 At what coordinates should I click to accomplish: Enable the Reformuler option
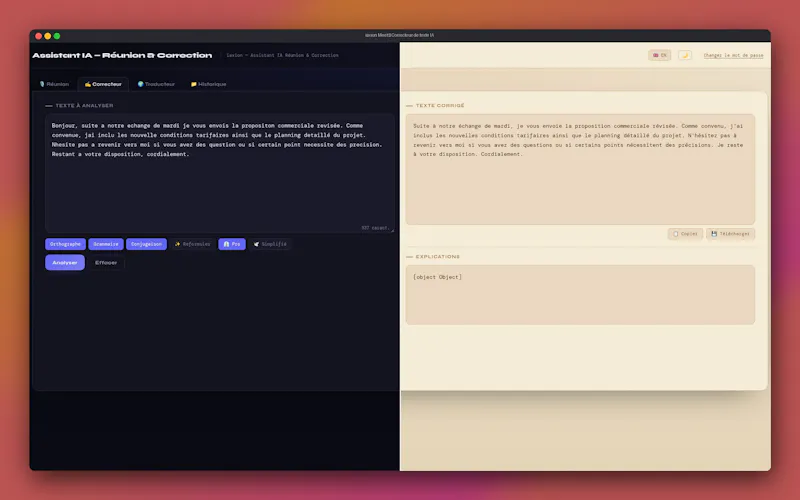[x=192, y=244]
